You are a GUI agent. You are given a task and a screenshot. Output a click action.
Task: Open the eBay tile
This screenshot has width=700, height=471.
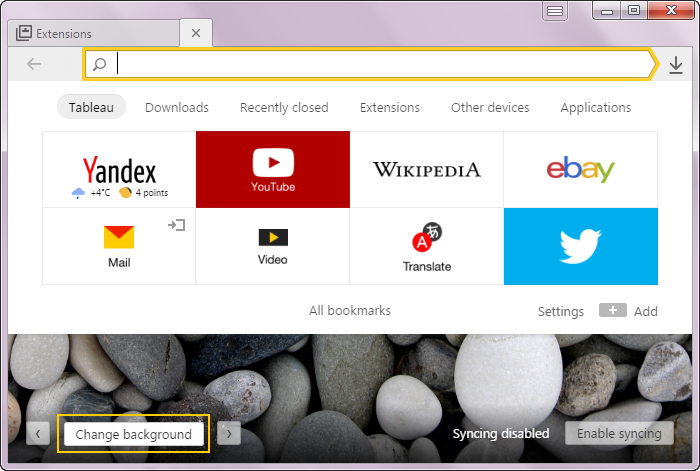tap(580, 170)
